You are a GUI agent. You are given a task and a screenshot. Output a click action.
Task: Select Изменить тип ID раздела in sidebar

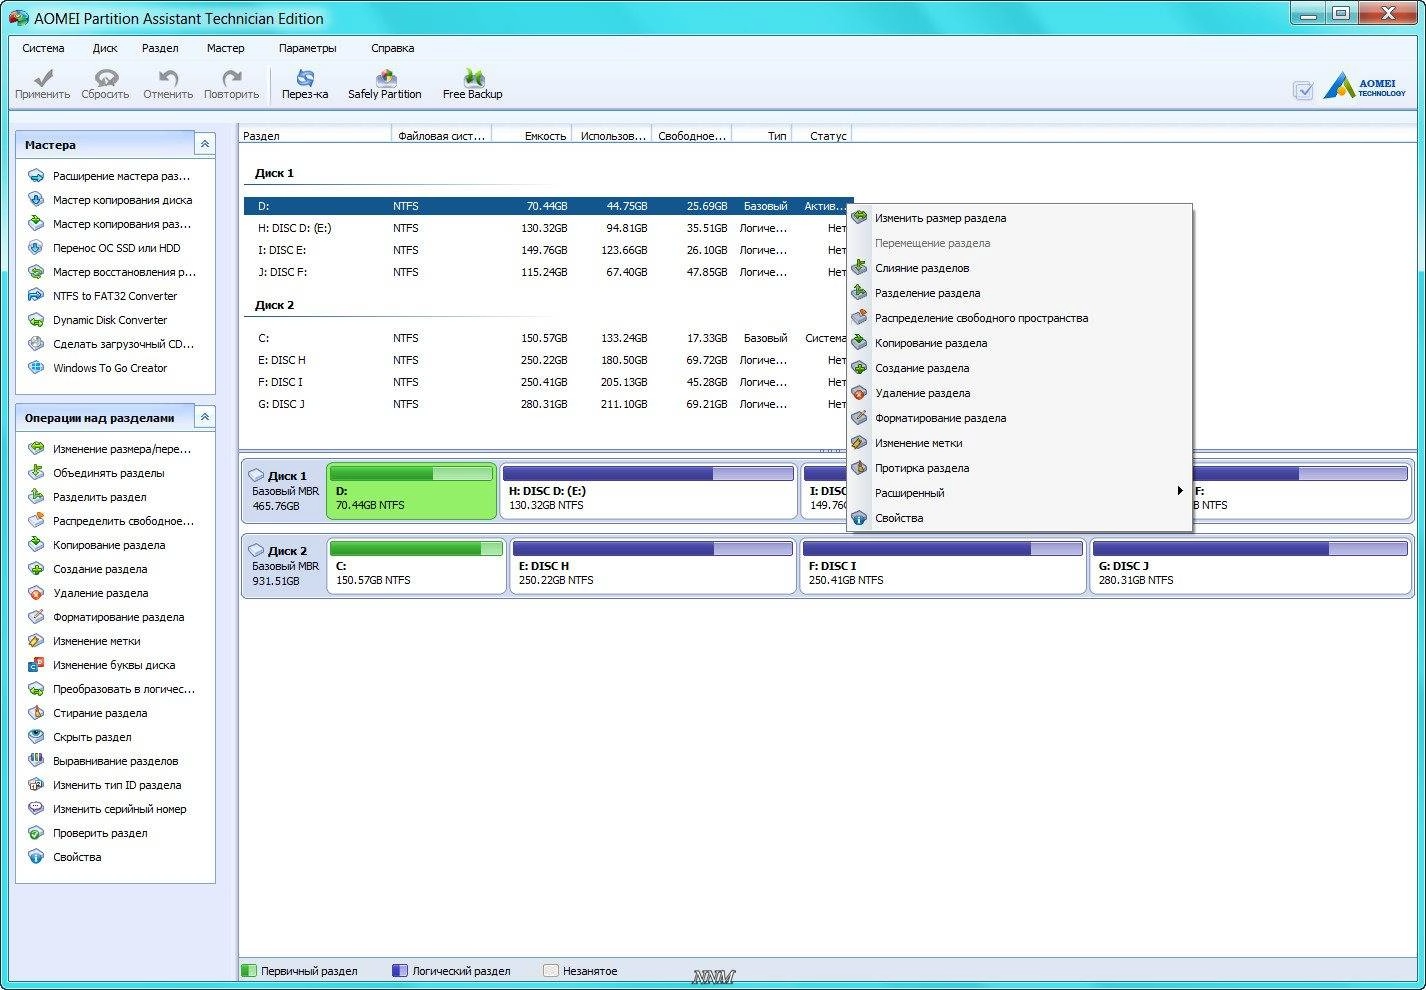click(x=117, y=785)
